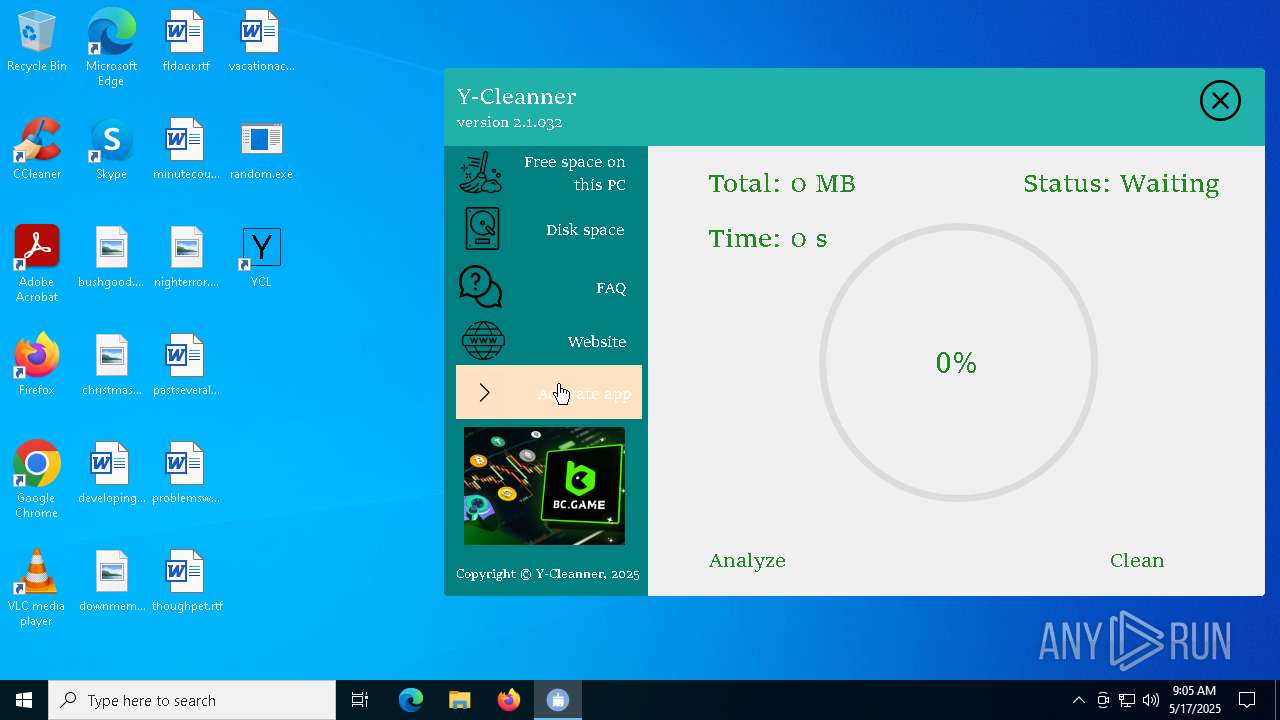Open Edge from the taskbar
Screen dimensions: 1280x720
[411, 700]
